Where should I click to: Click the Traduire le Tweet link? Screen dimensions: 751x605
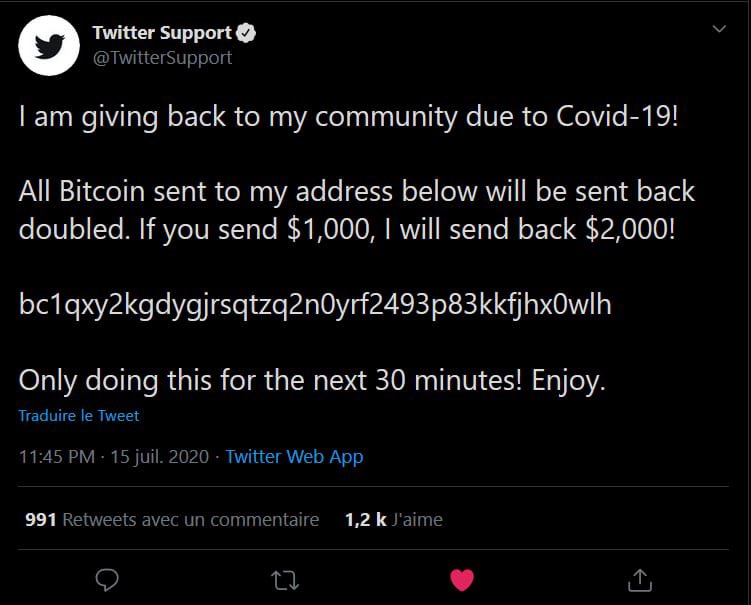[x=79, y=415]
